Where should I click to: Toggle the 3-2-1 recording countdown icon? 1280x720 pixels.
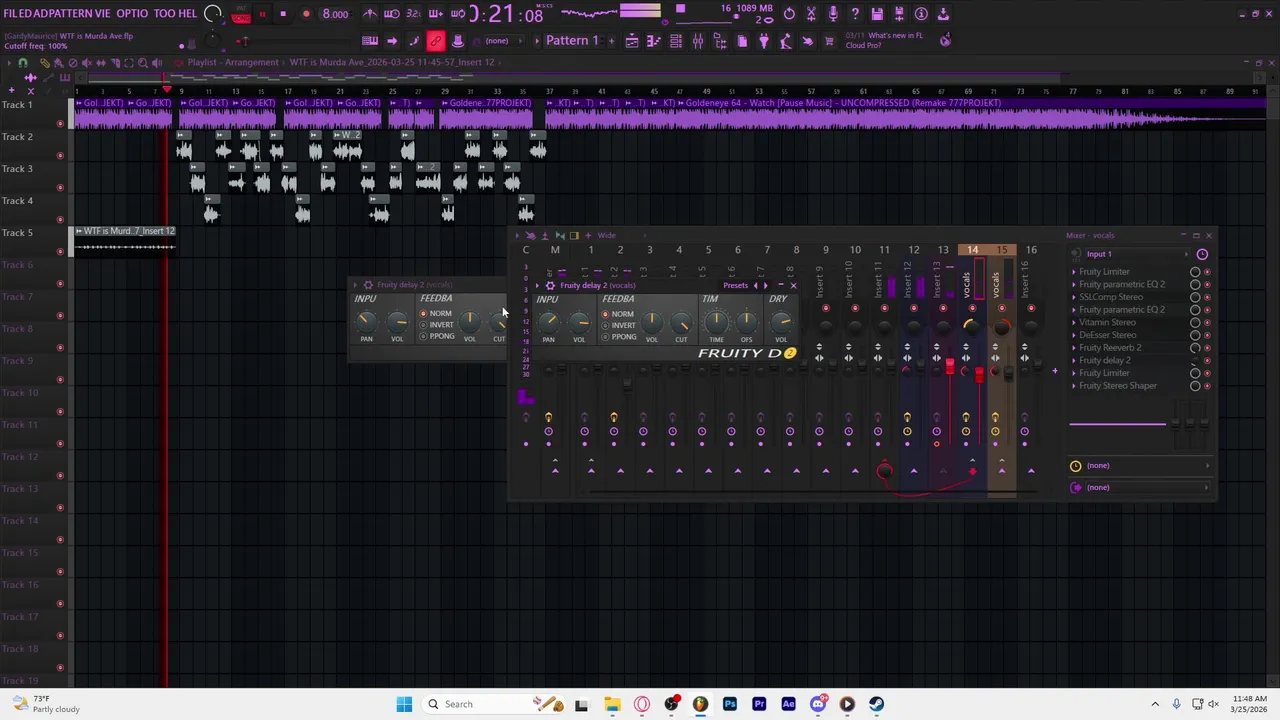pyautogui.click(x=414, y=14)
